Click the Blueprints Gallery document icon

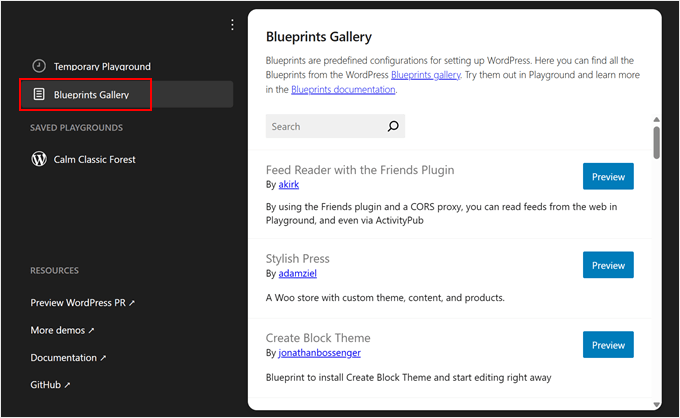click(x=39, y=95)
